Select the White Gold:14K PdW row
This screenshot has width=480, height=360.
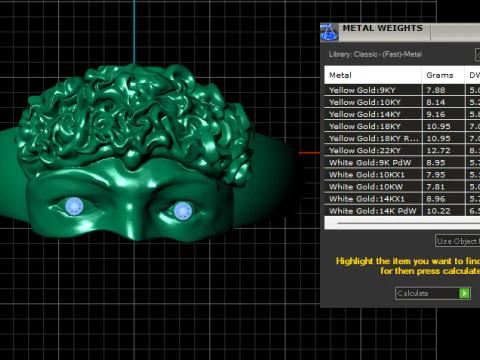[402, 211]
